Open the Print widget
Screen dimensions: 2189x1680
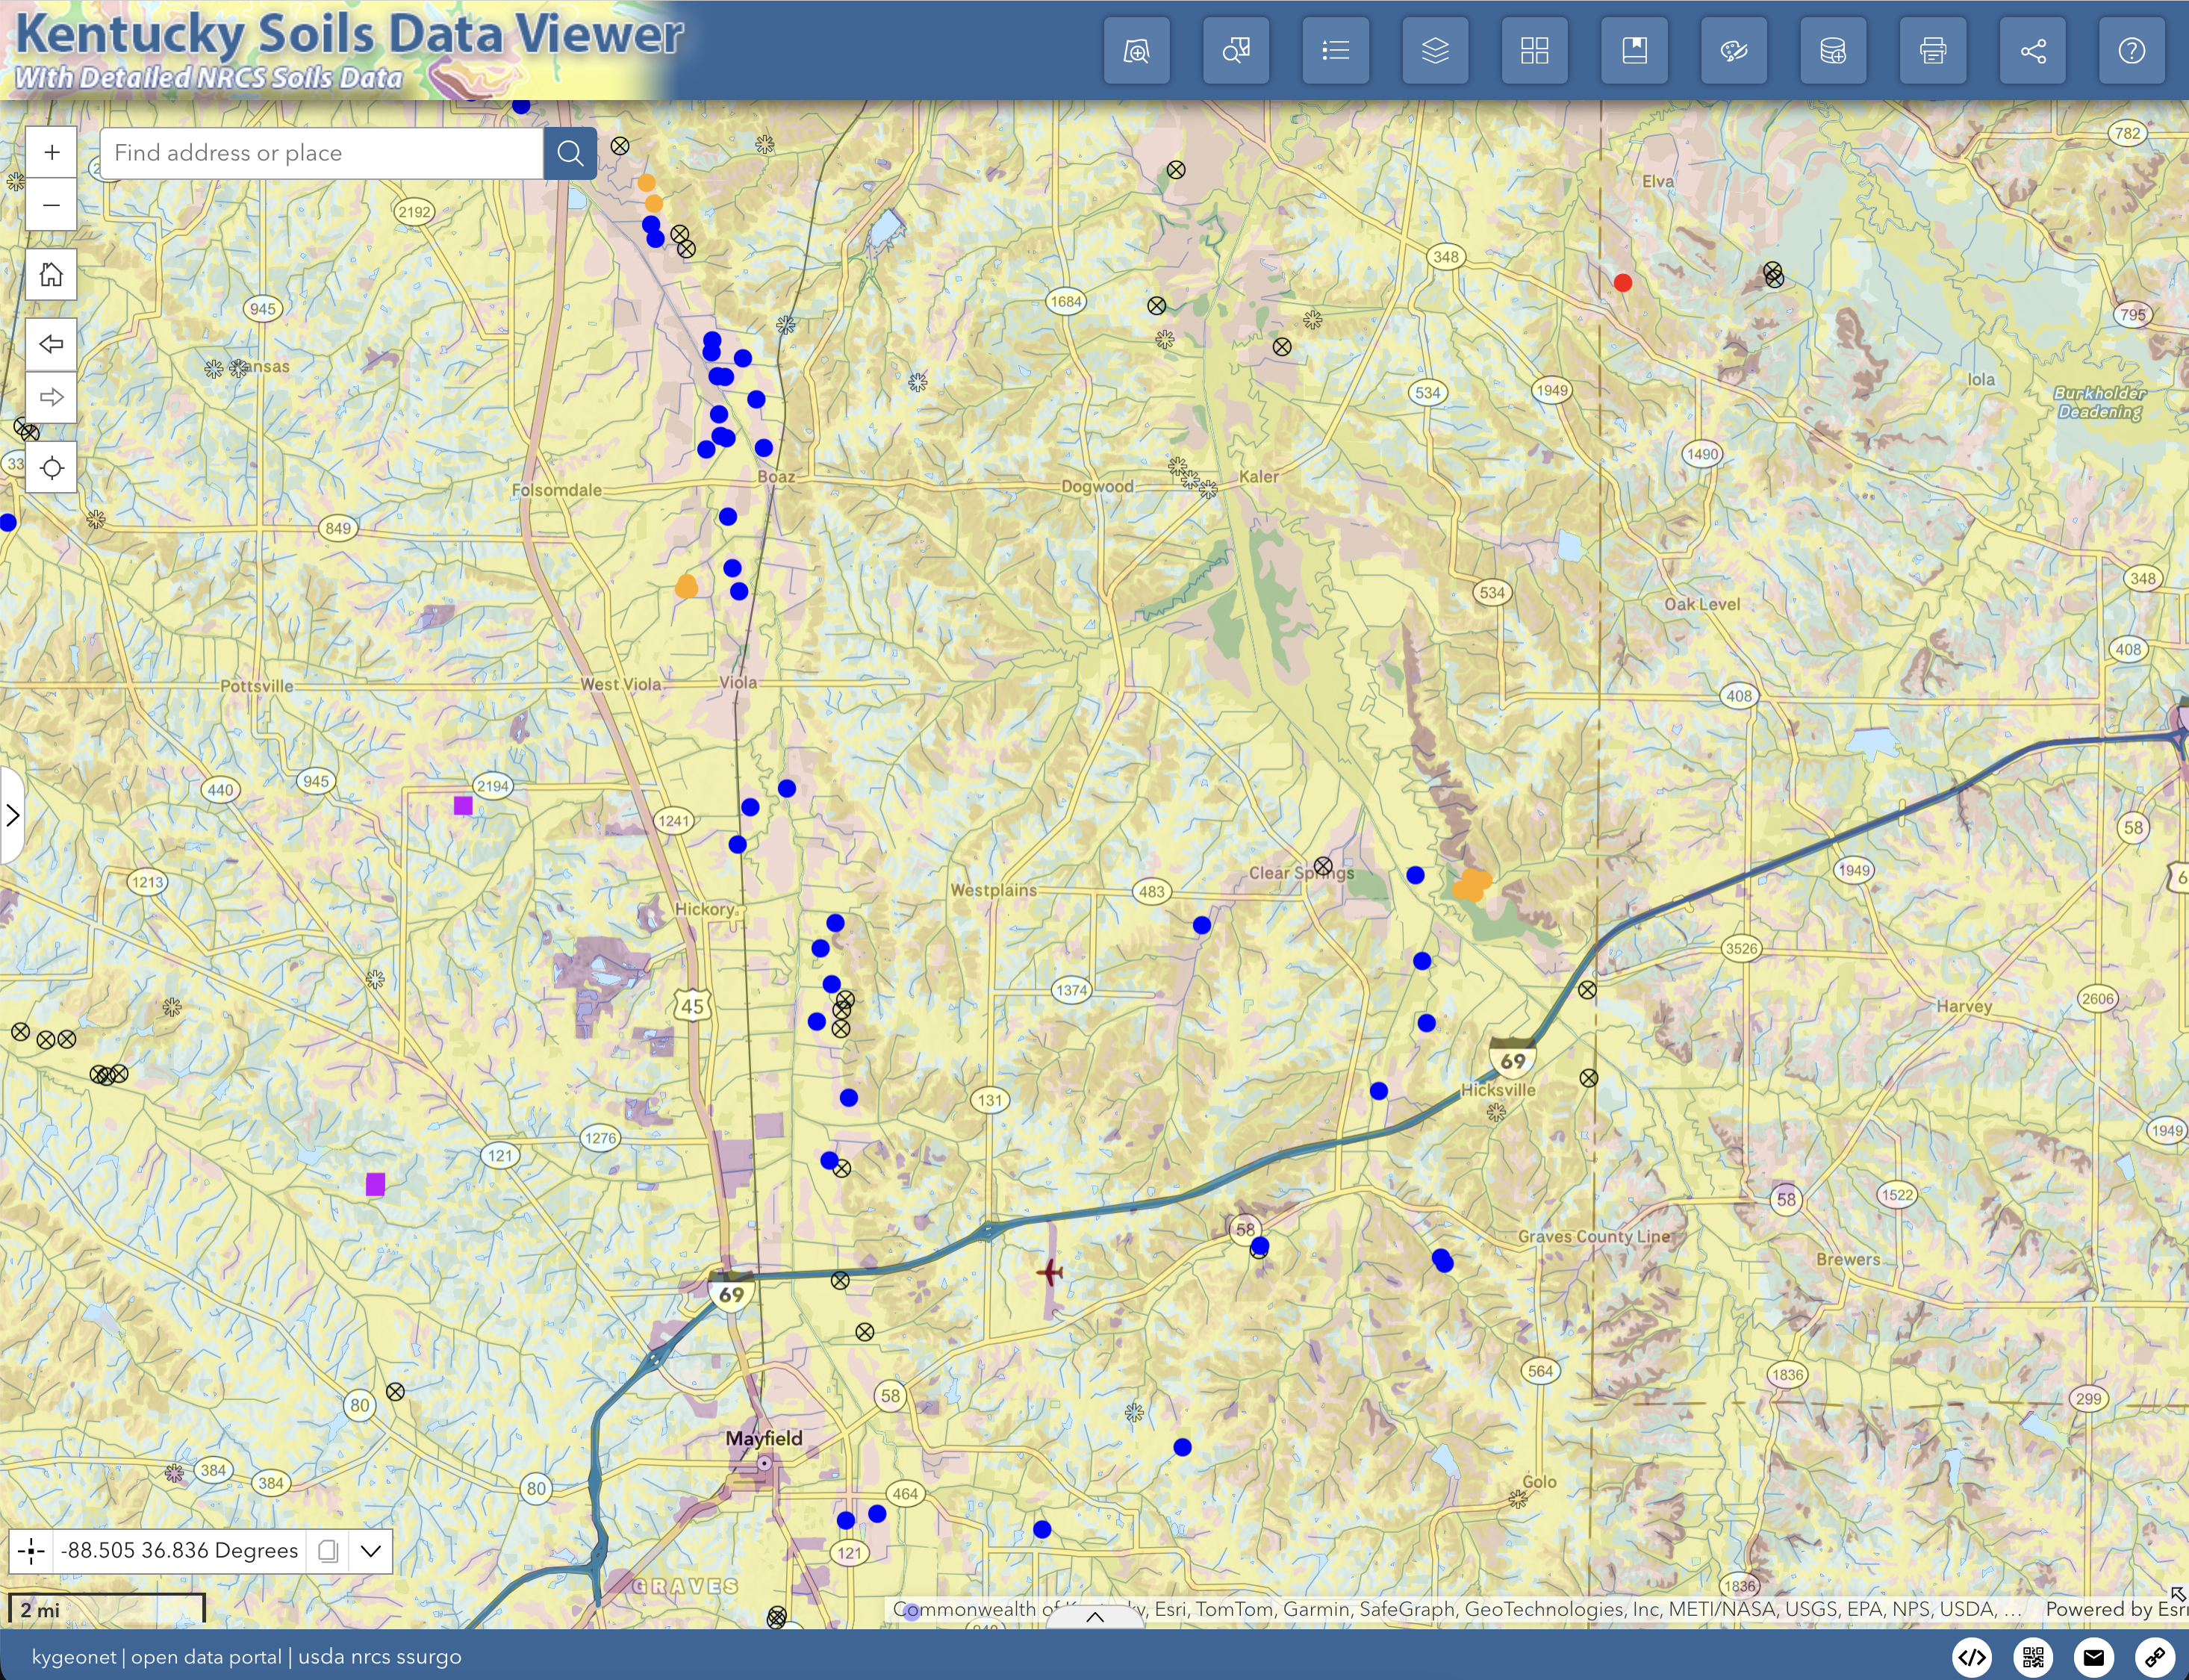point(1932,51)
